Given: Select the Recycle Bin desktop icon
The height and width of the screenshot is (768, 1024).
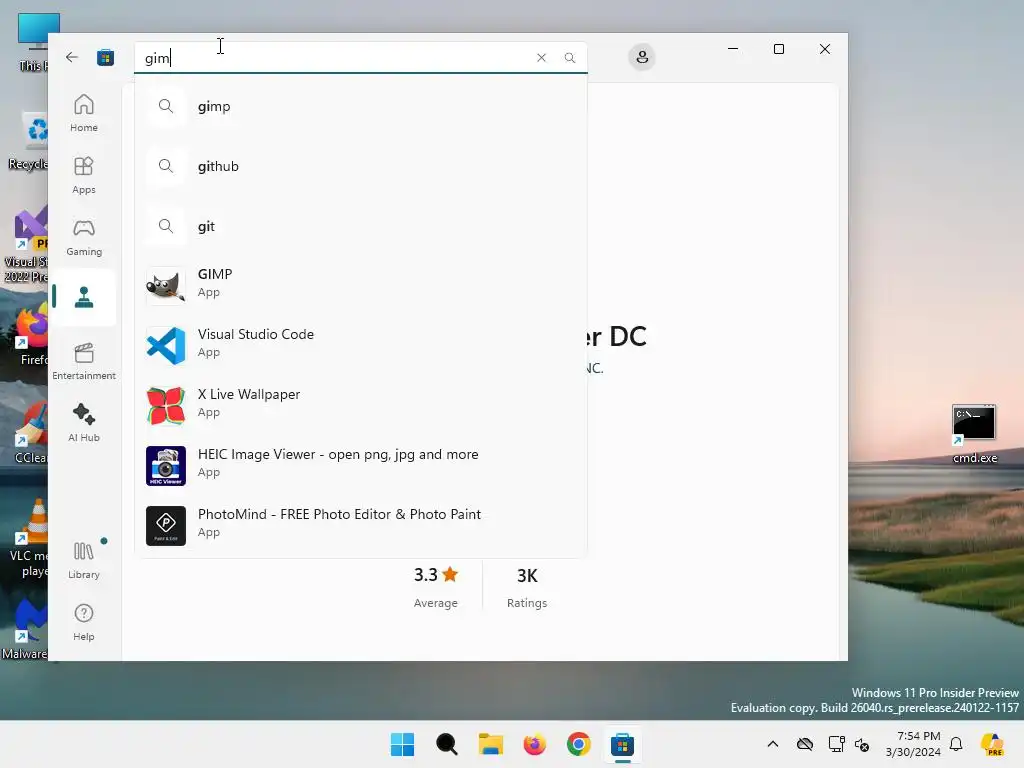Looking at the screenshot, I should (x=30, y=140).
